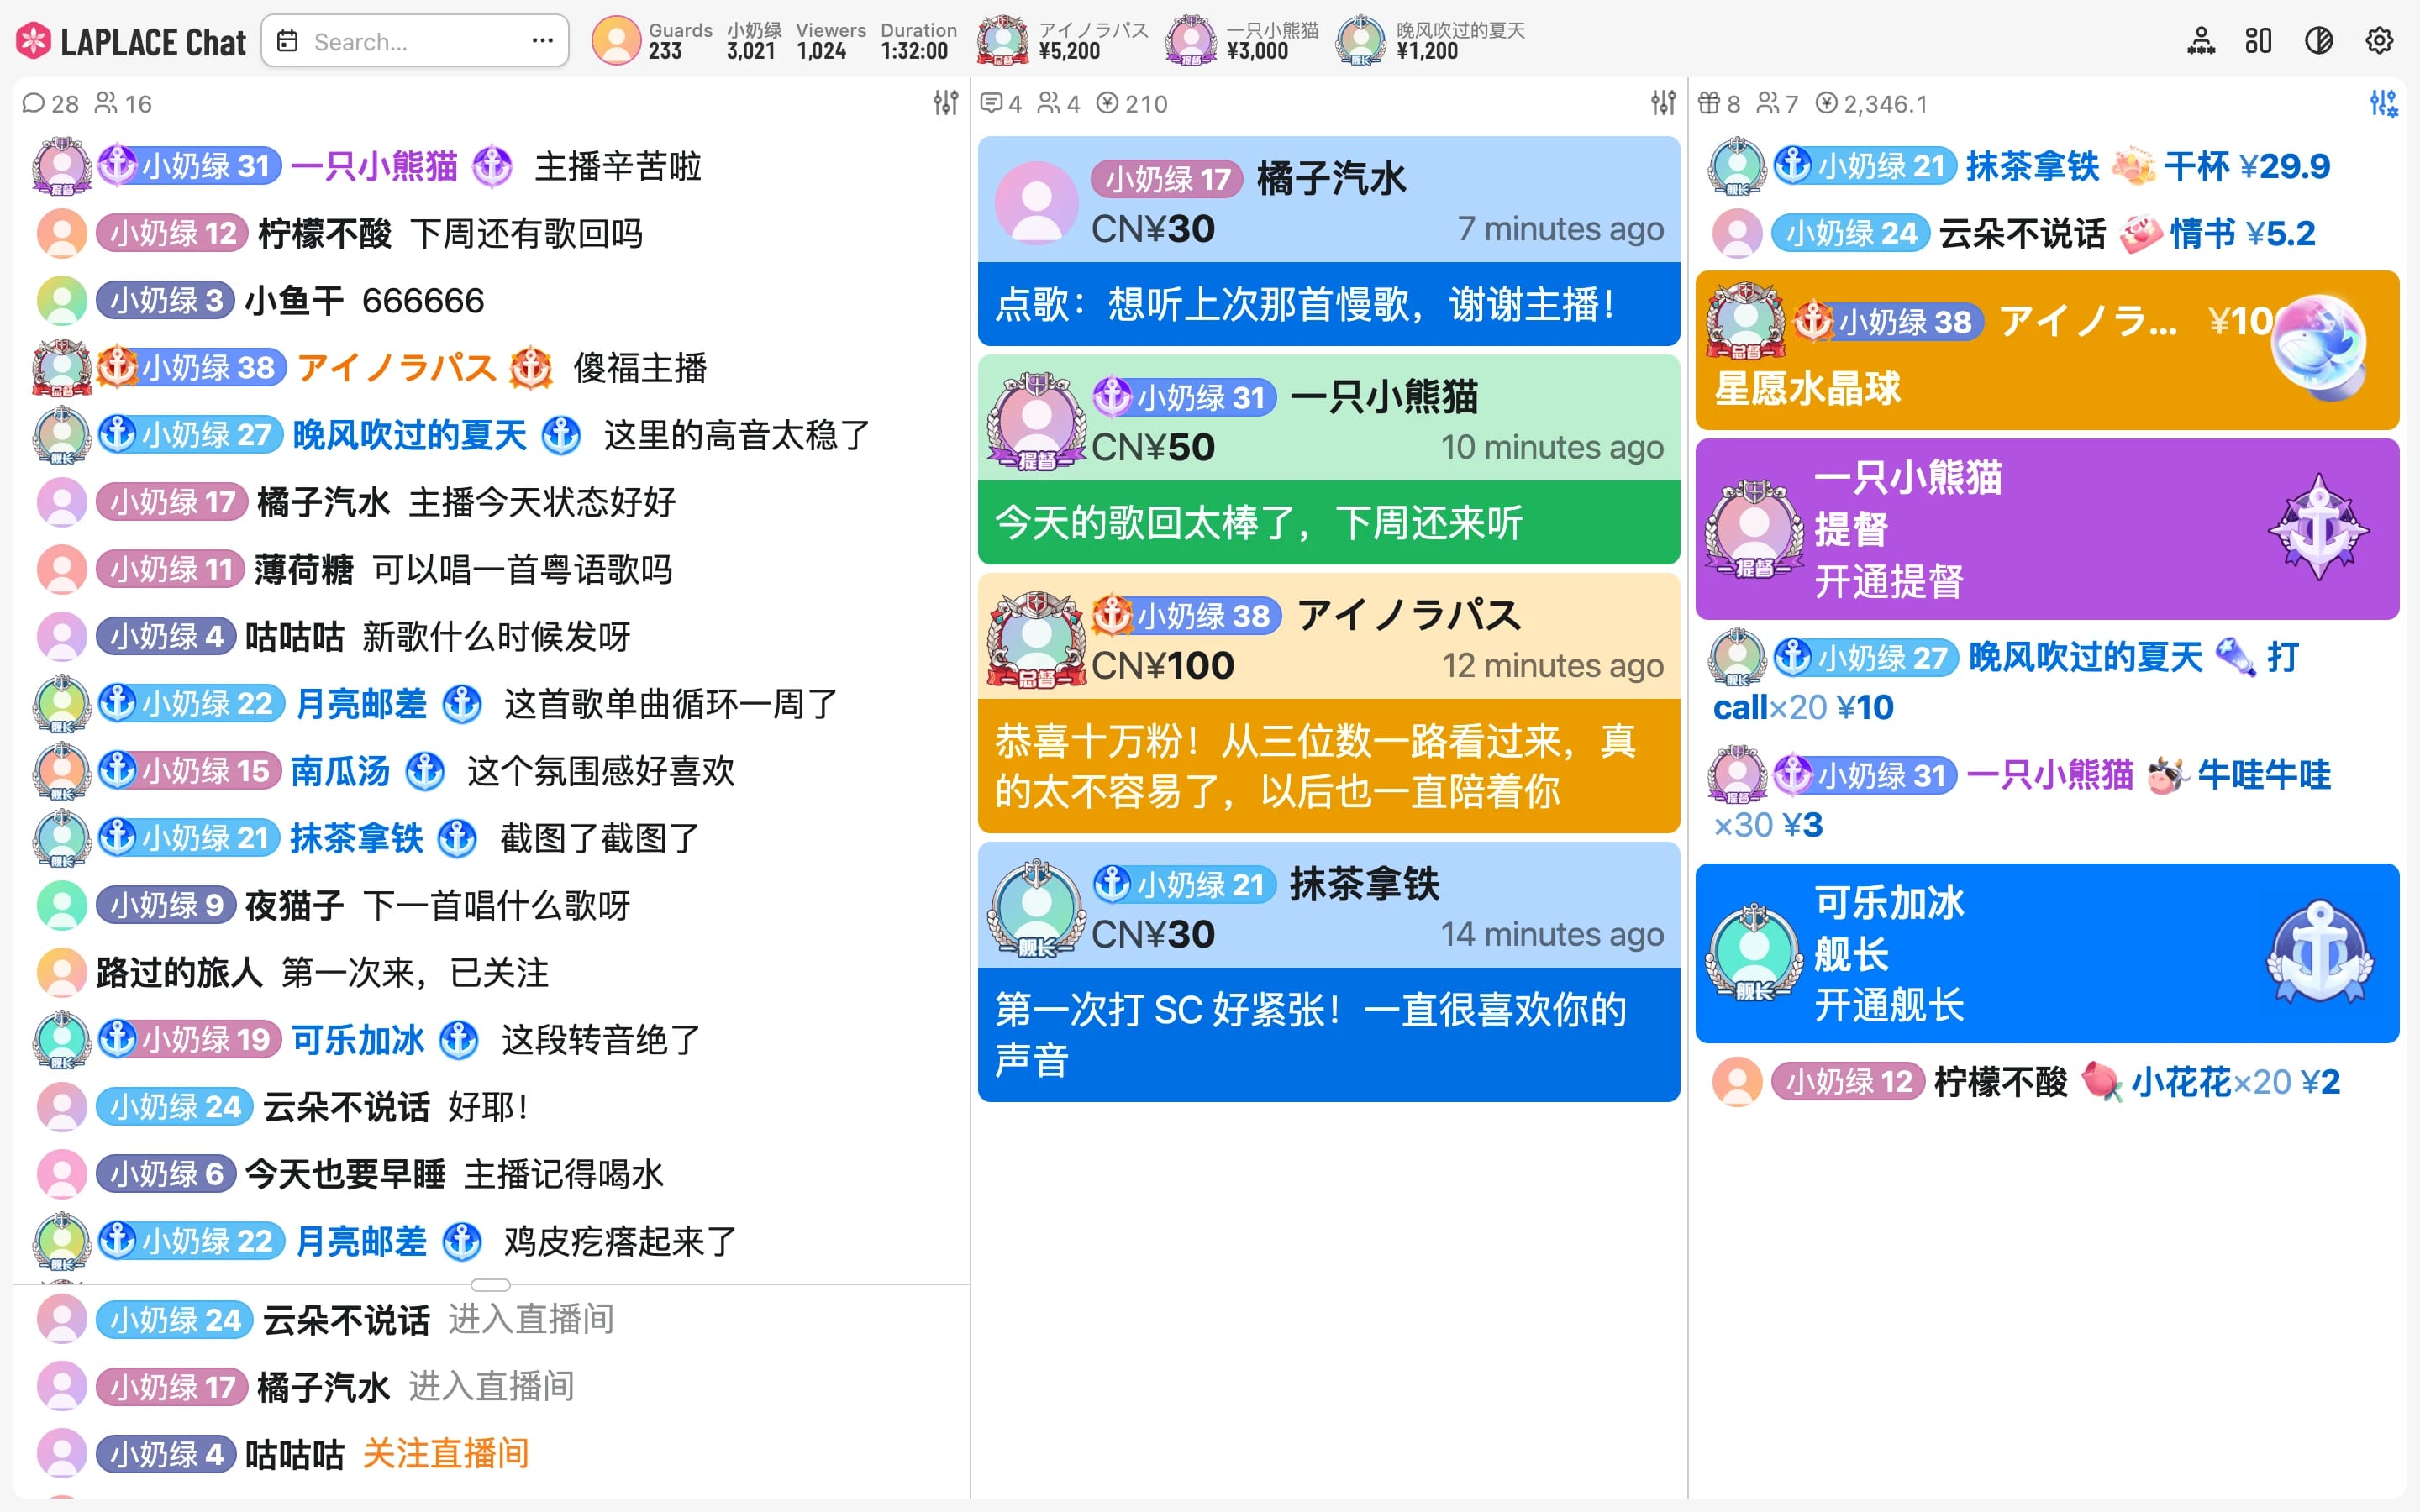Click 抹茶拿铁 干杯 ¥29.9 gift row
Image resolution: width=2420 pixels, height=1512 pixels.
tap(2047, 166)
